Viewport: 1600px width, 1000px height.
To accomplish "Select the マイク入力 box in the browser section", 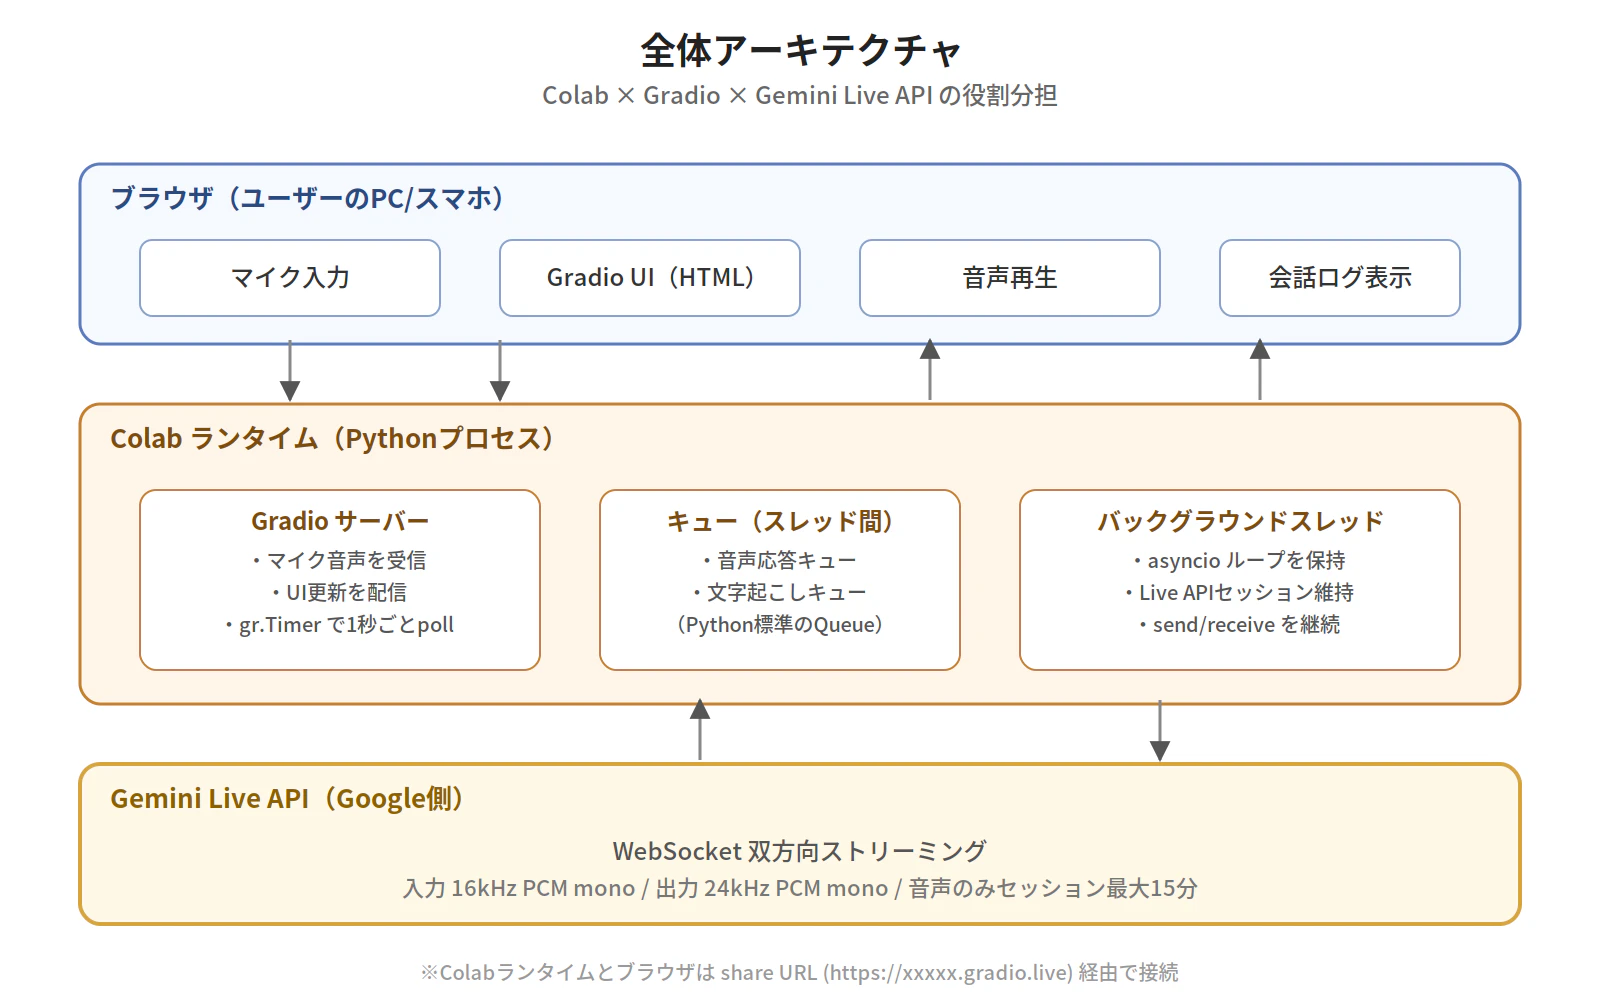I will point(289,278).
